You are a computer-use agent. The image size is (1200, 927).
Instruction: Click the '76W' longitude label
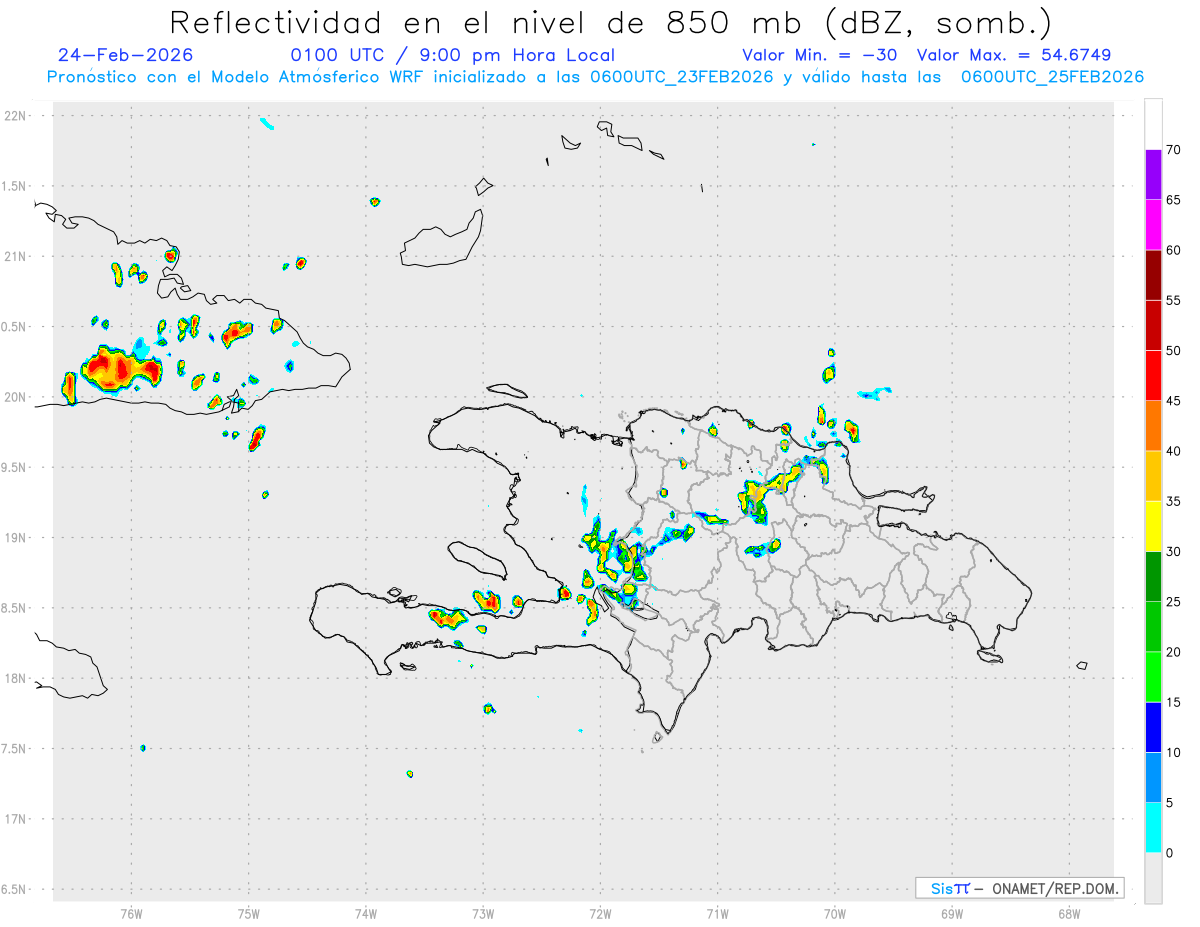[131, 913]
